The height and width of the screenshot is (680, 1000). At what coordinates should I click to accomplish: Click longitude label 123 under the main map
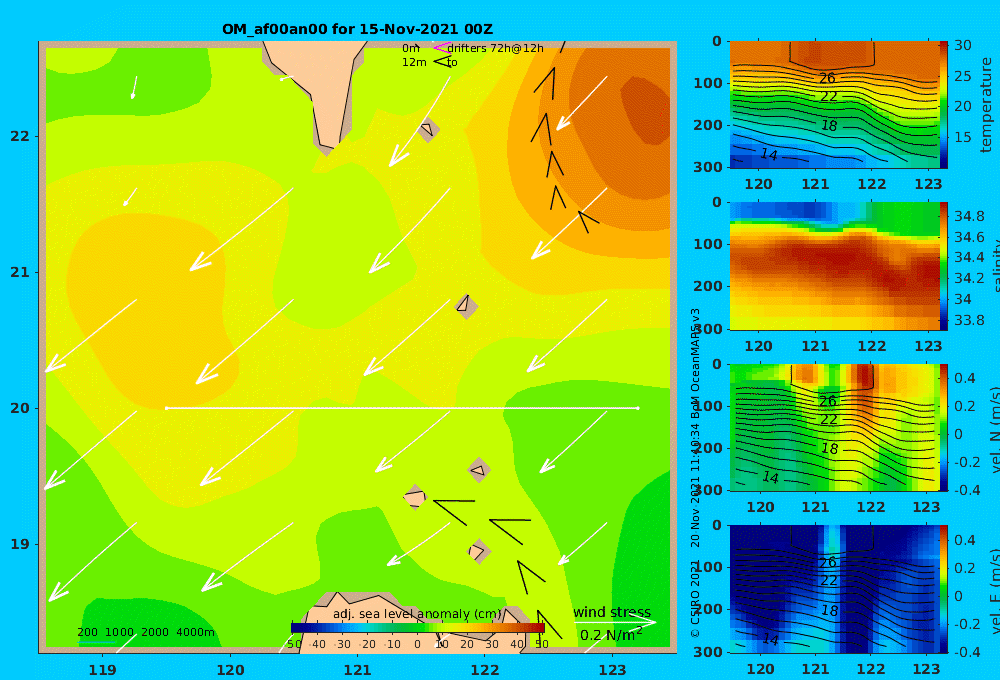click(x=613, y=670)
